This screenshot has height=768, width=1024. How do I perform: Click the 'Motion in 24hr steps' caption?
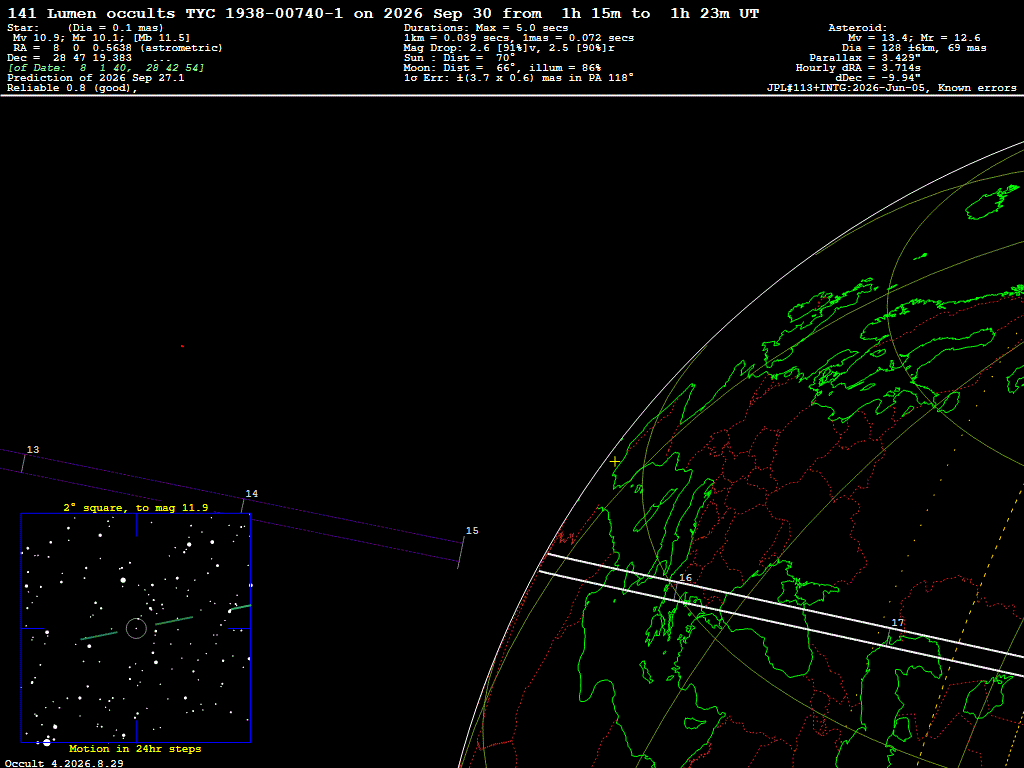coord(135,748)
